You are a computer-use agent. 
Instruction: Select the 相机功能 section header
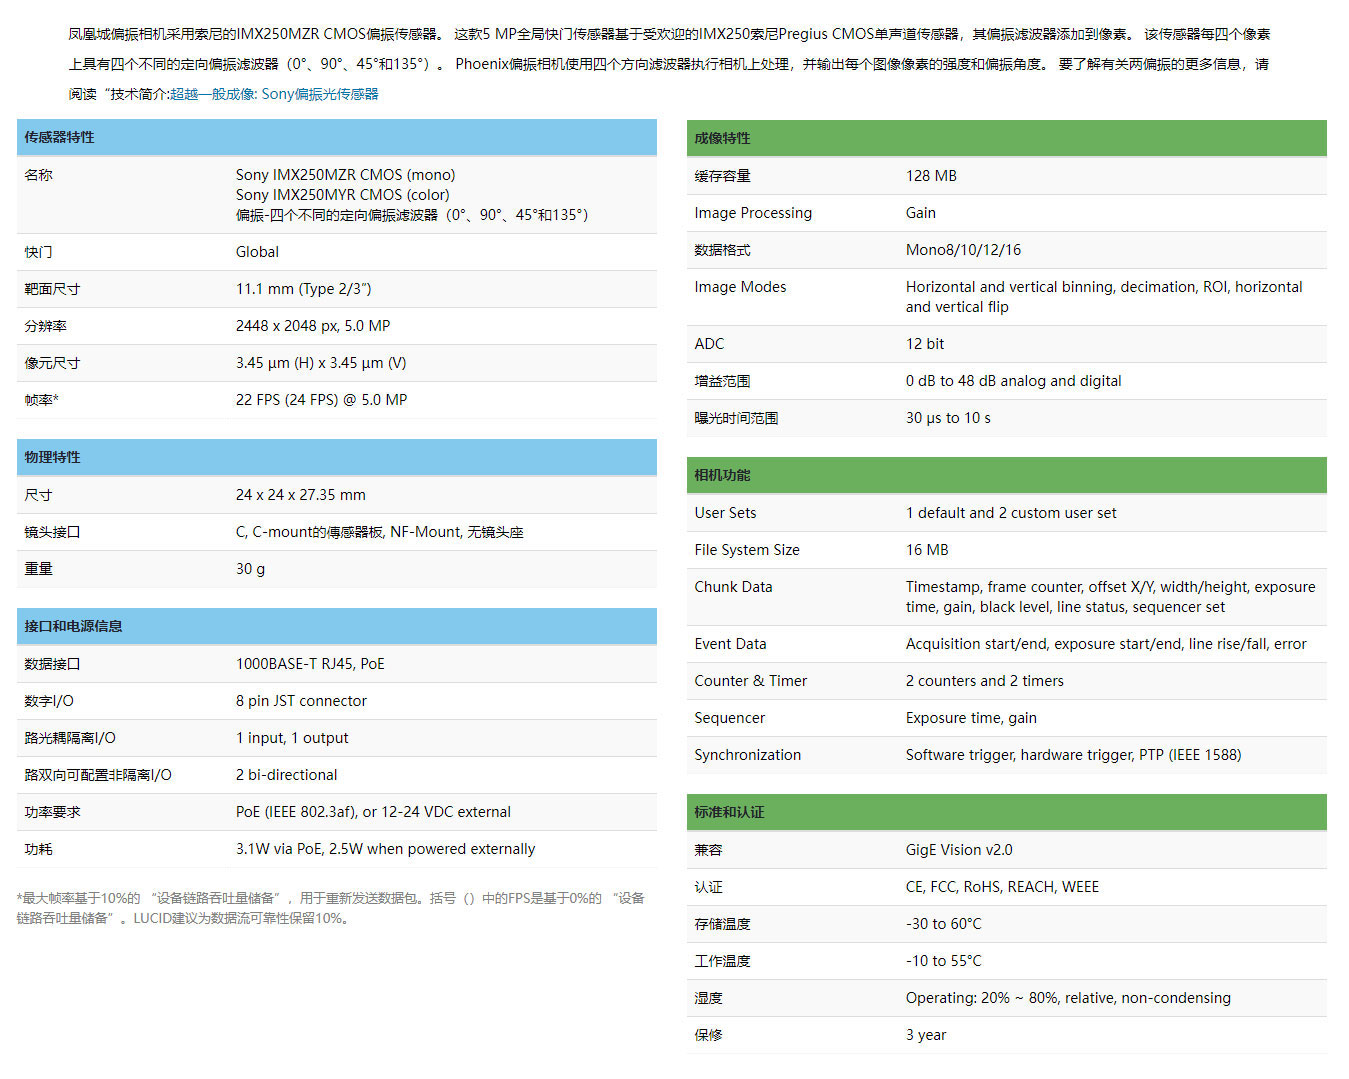point(722,475)
